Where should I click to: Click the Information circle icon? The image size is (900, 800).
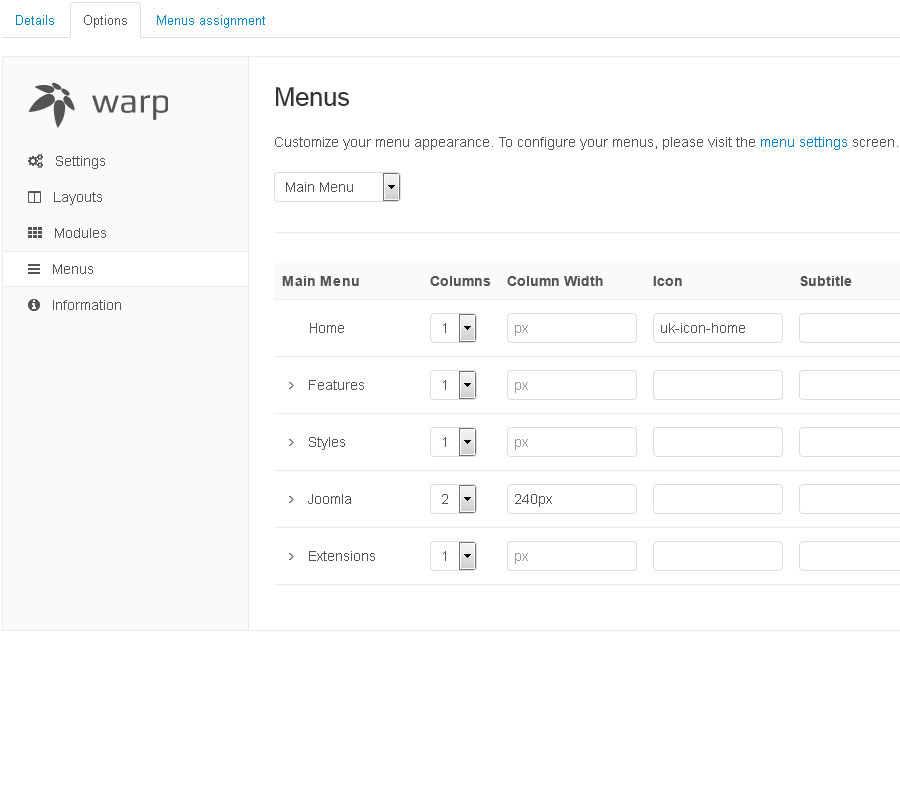click(34, 305)
